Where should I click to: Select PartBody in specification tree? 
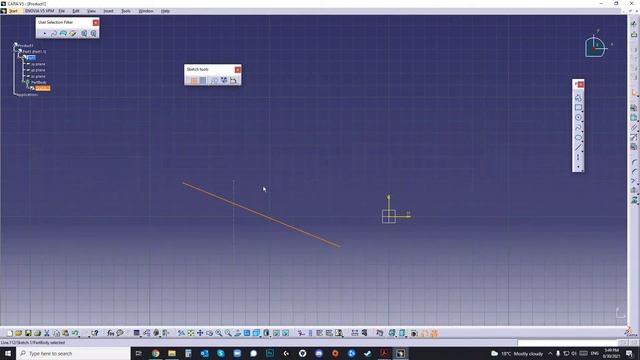[x=39, y=82]
